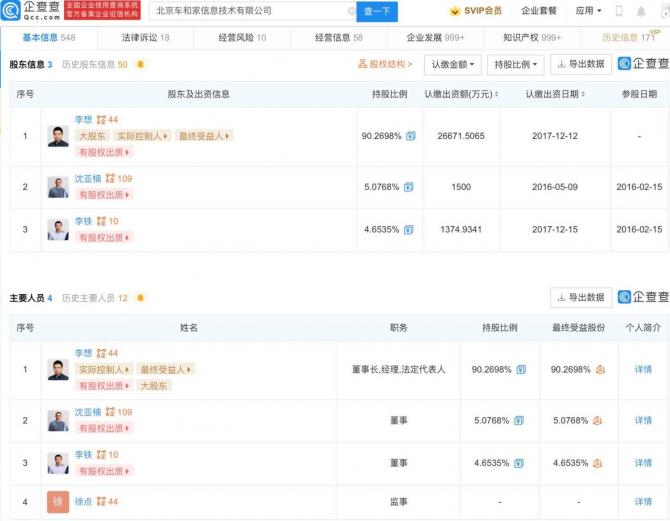Open share detail icon next to 5.0768% in shareholder table
670x521 pixels.
[408, 187]
